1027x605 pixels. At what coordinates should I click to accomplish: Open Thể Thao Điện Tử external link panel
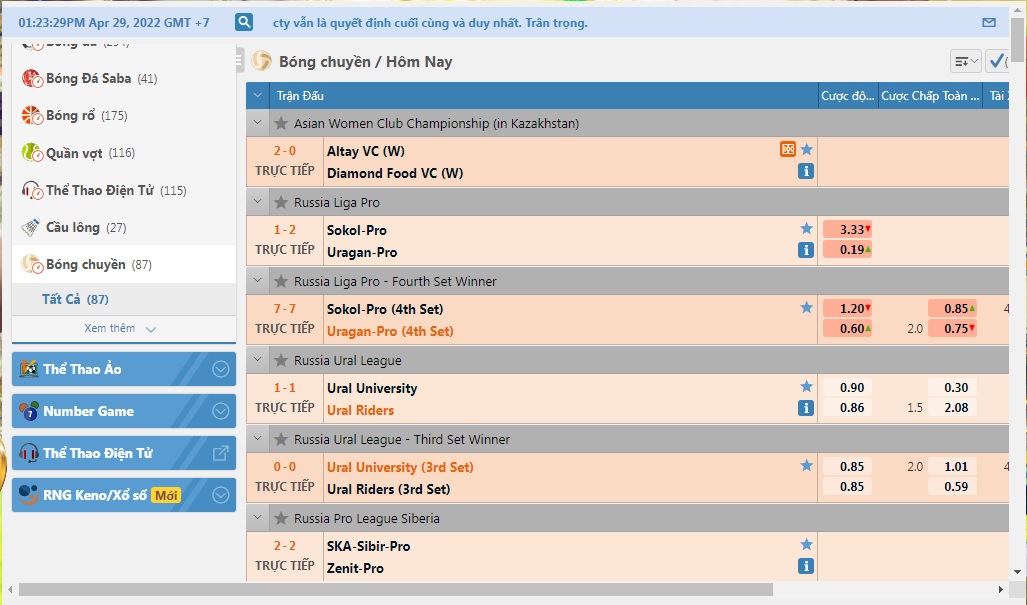click(x=221, y=453)
